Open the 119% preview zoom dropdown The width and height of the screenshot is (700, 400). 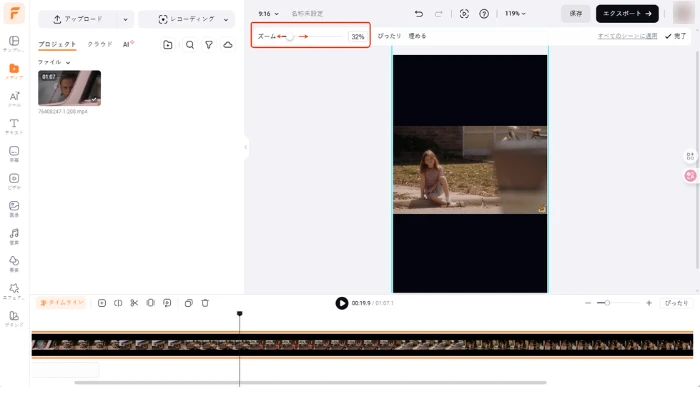tap(515, 14)
